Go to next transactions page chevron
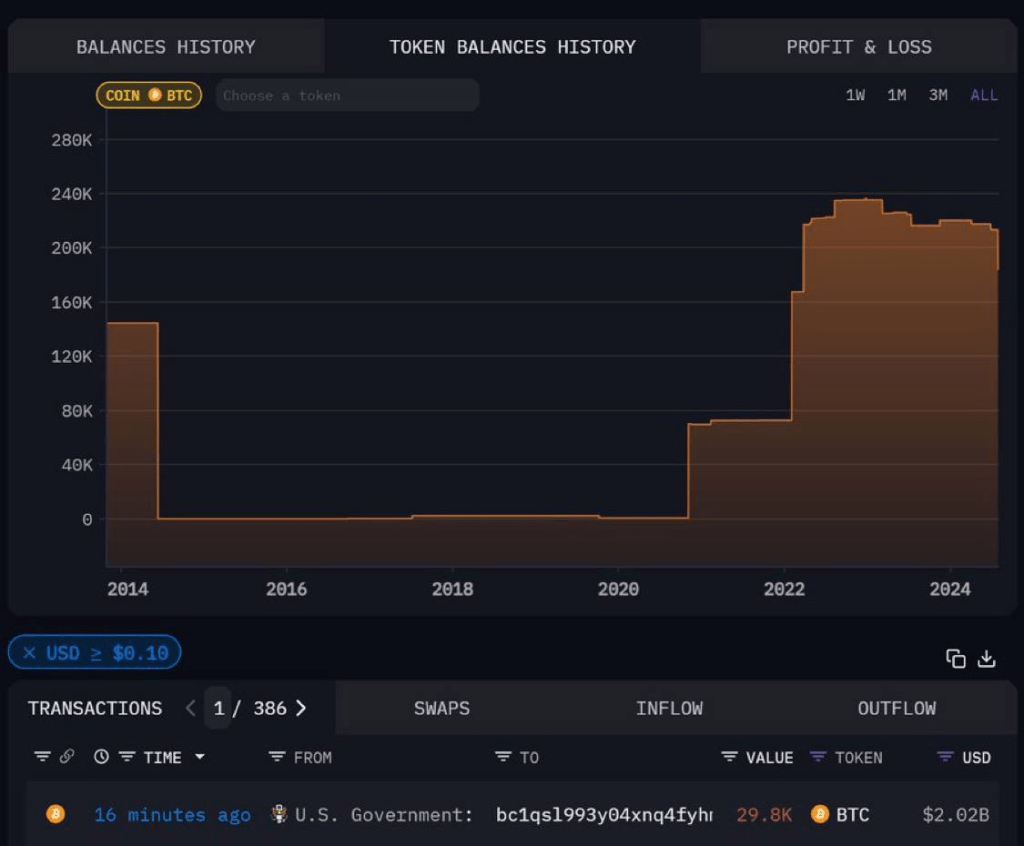1024x846 pixels. pos(301,708)
